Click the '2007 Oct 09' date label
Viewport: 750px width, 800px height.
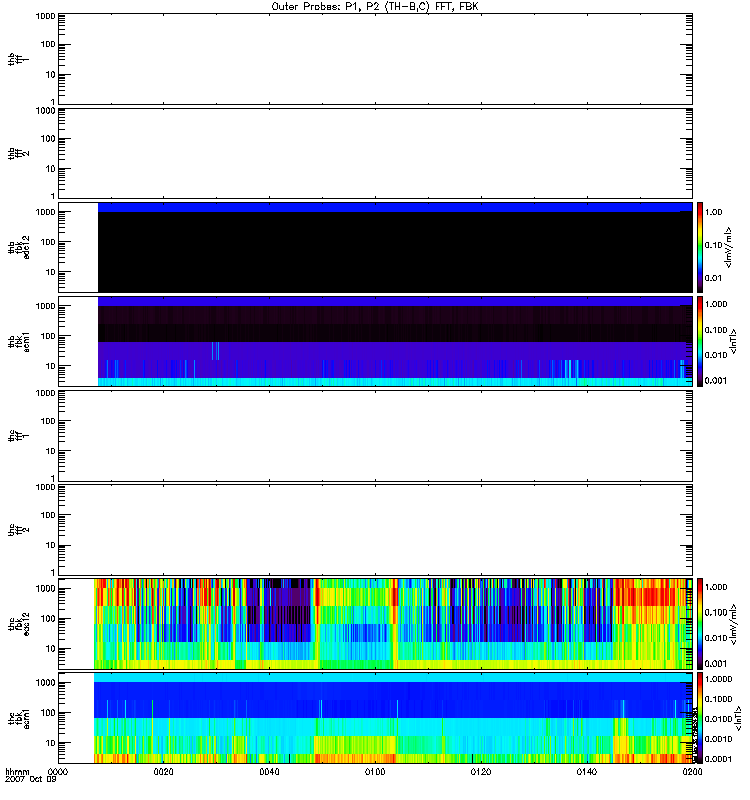tap(31, 780)
